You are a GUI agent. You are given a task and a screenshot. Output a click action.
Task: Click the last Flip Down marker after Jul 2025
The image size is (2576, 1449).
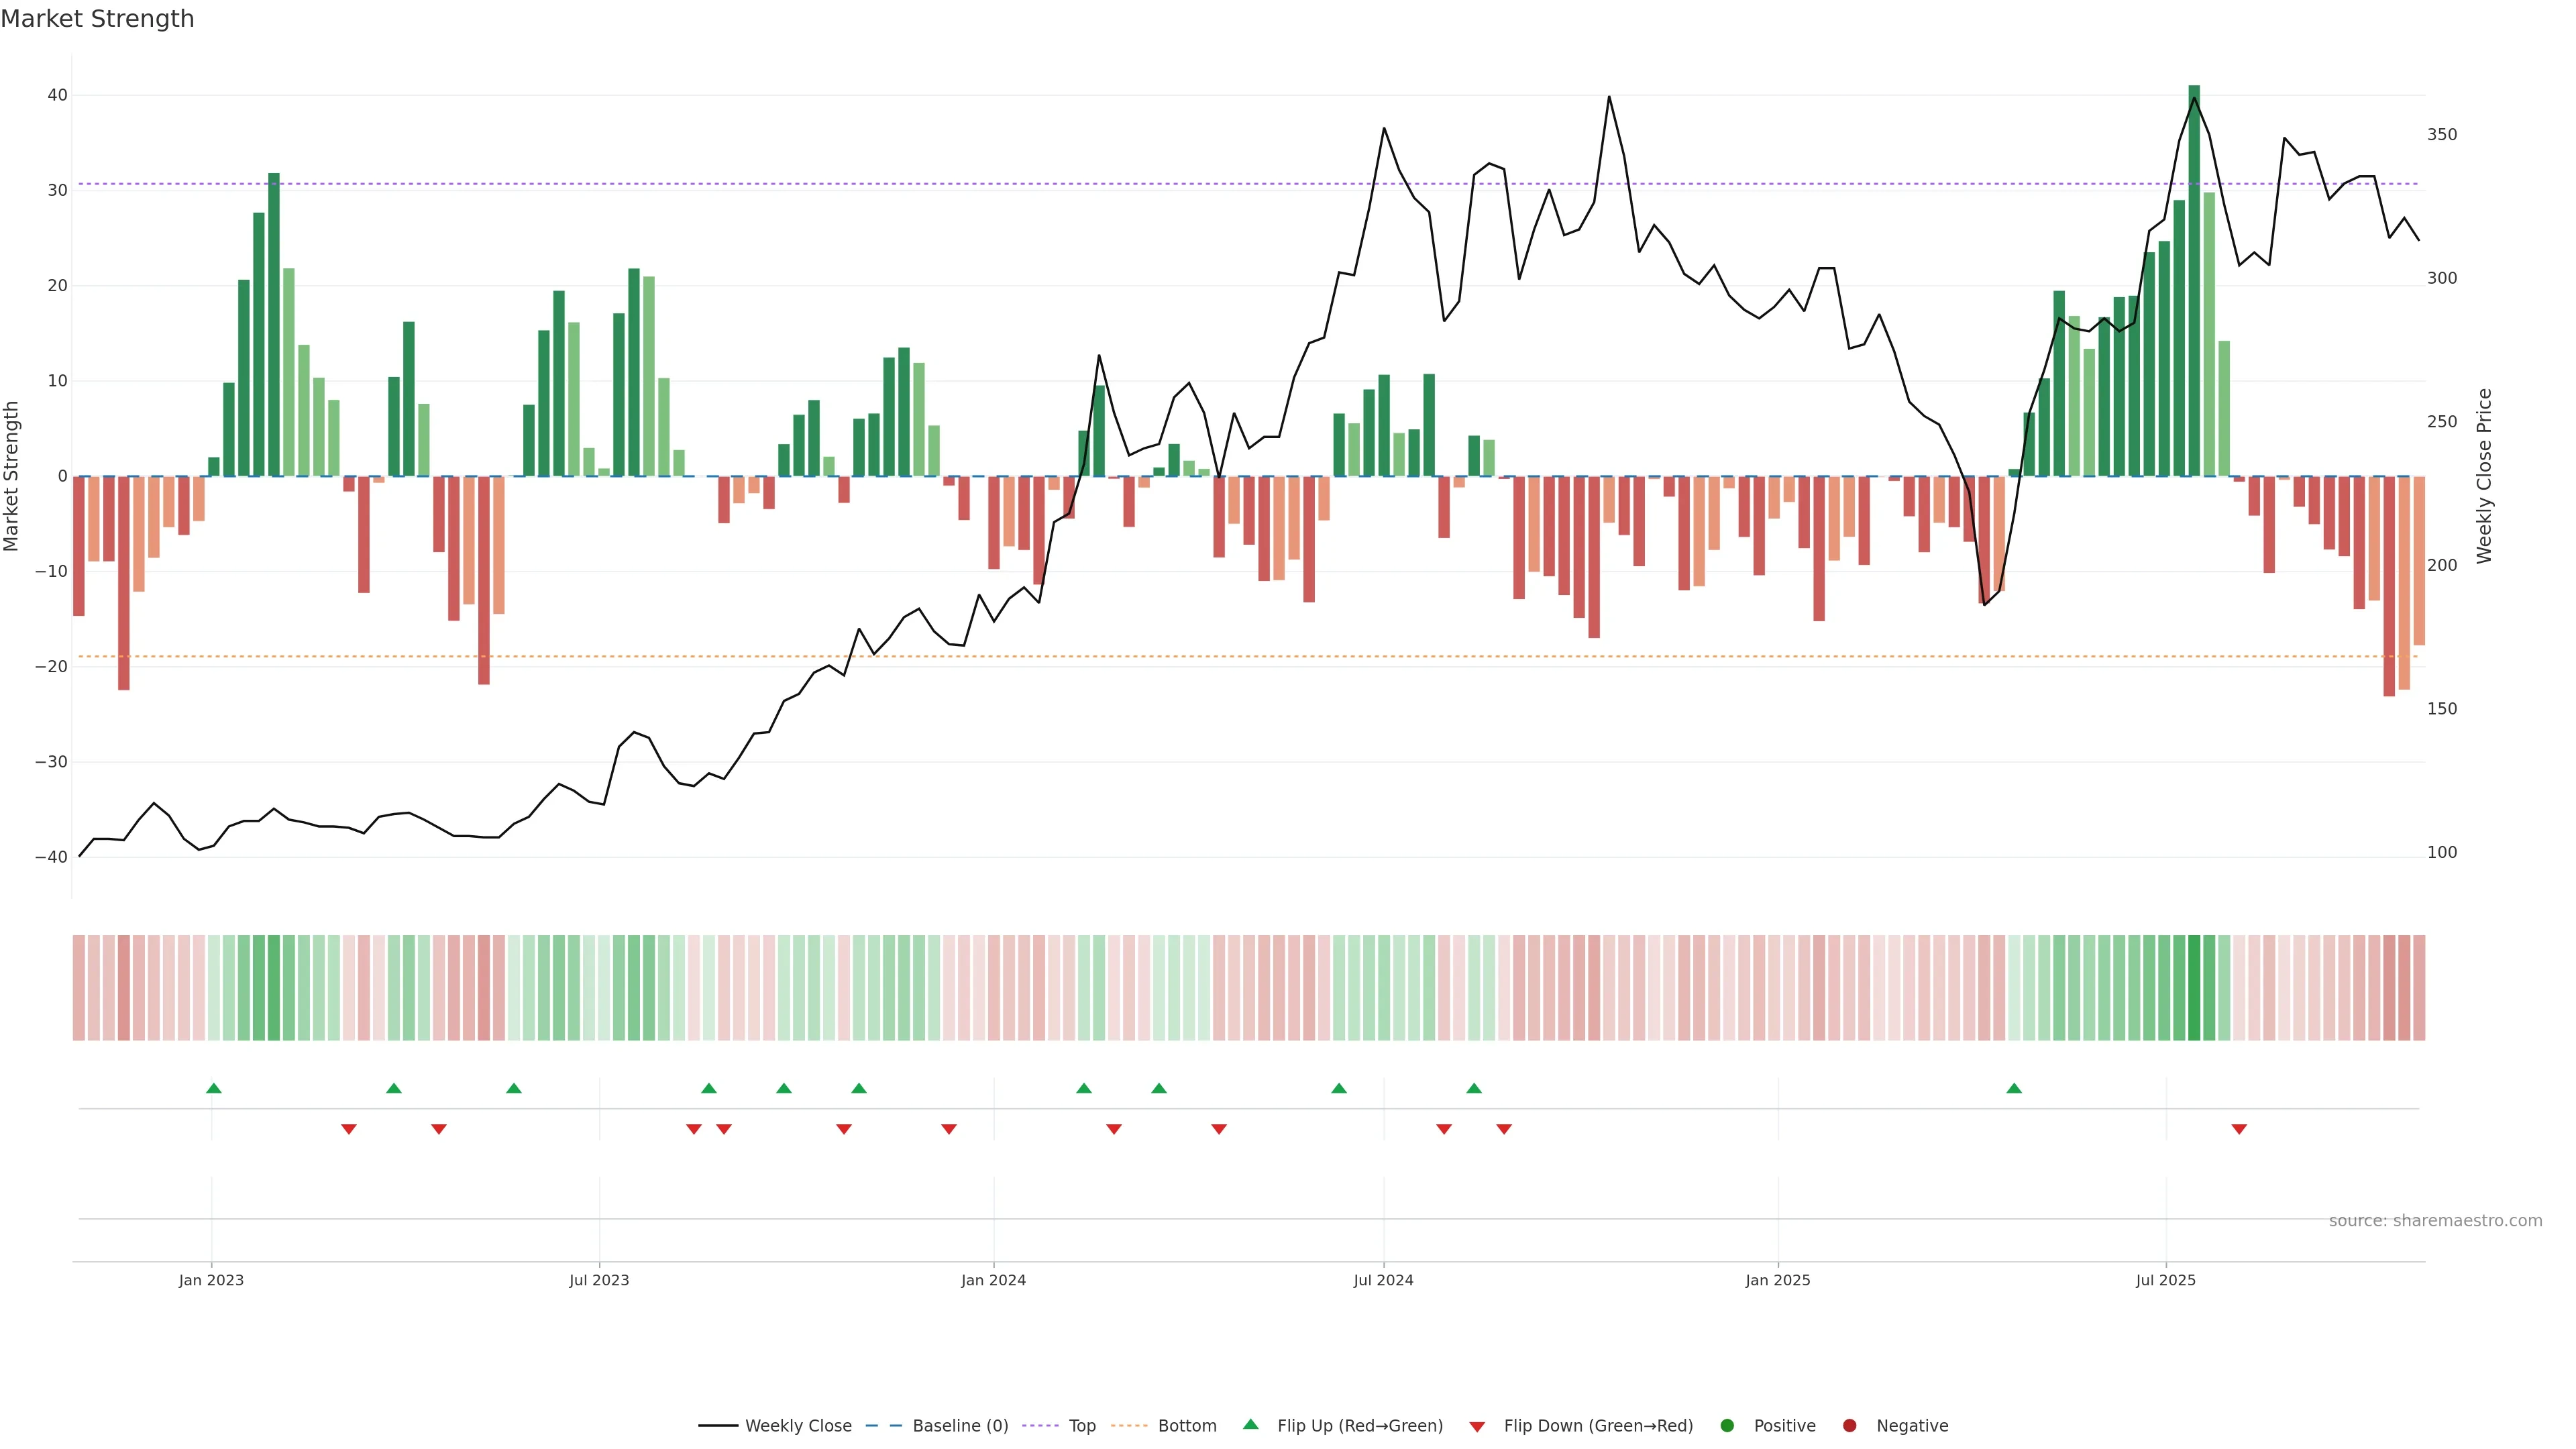point(2239,1129)
